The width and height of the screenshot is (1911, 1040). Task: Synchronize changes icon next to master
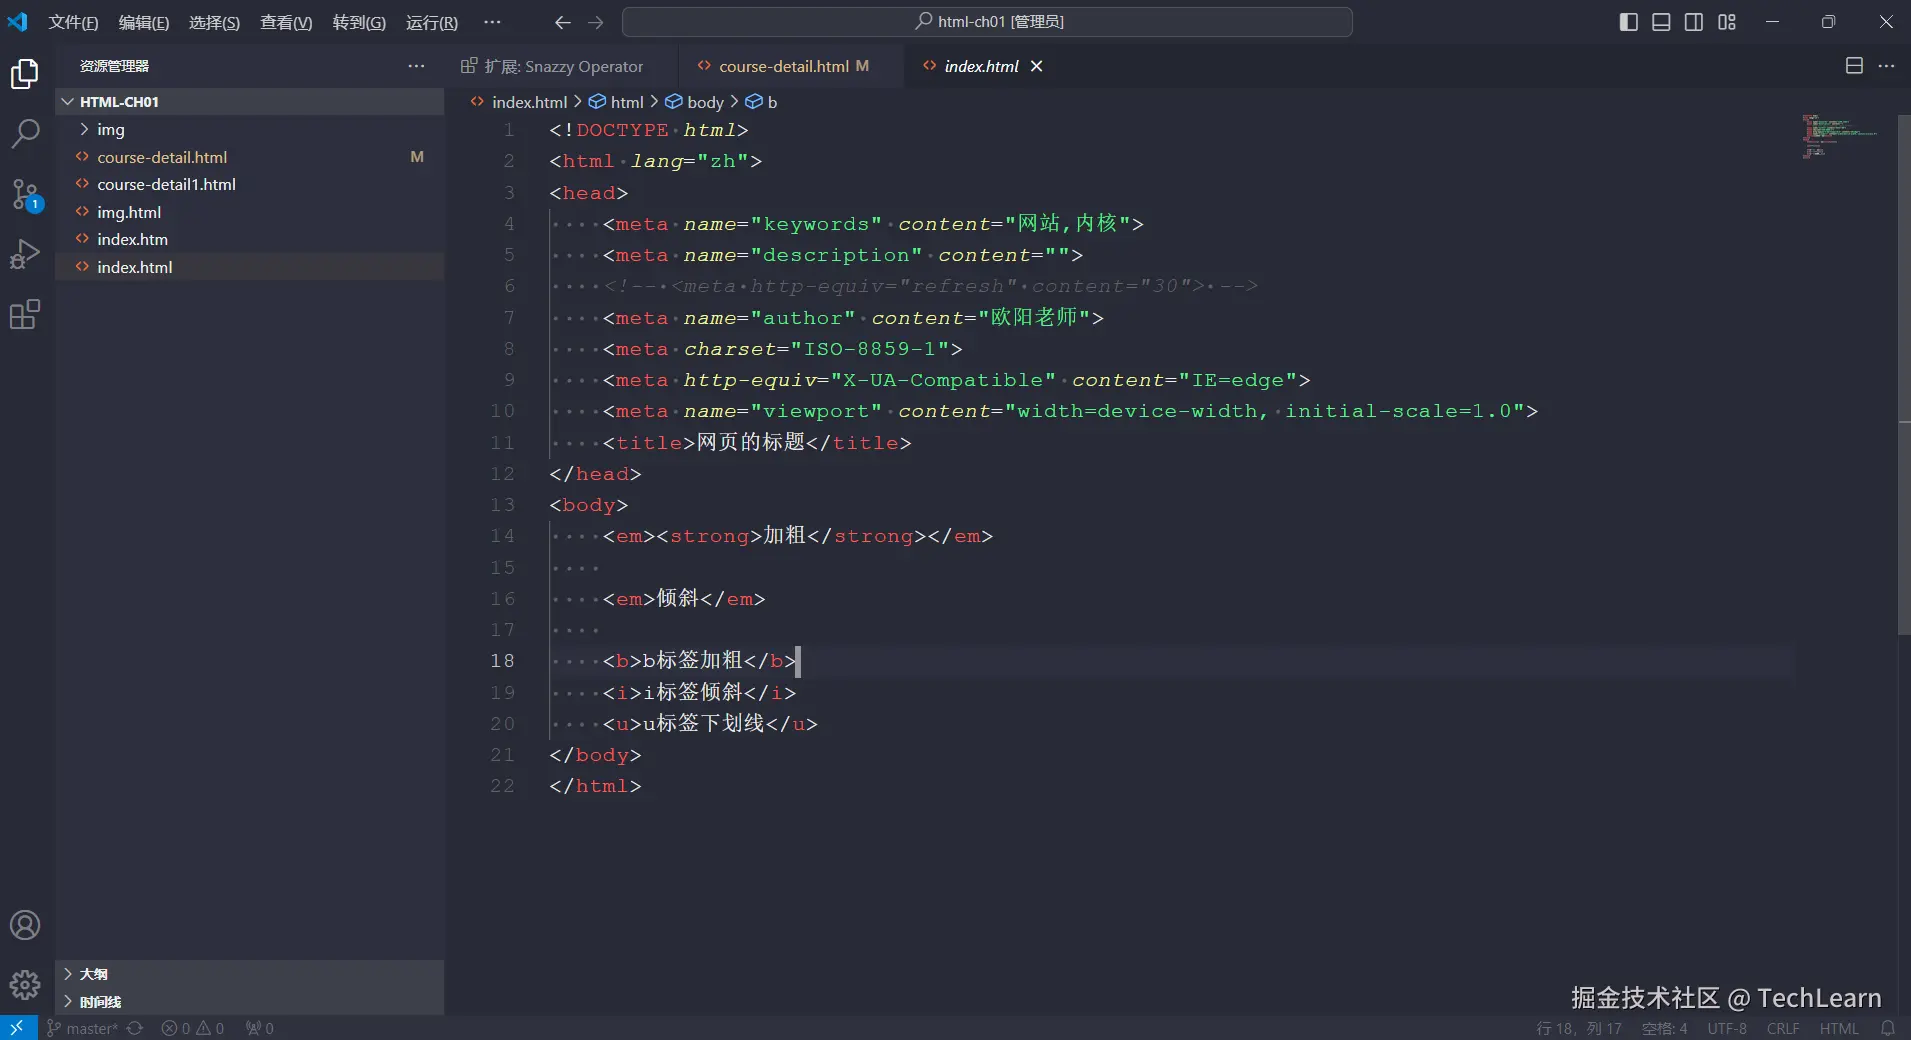point(135,1028)
